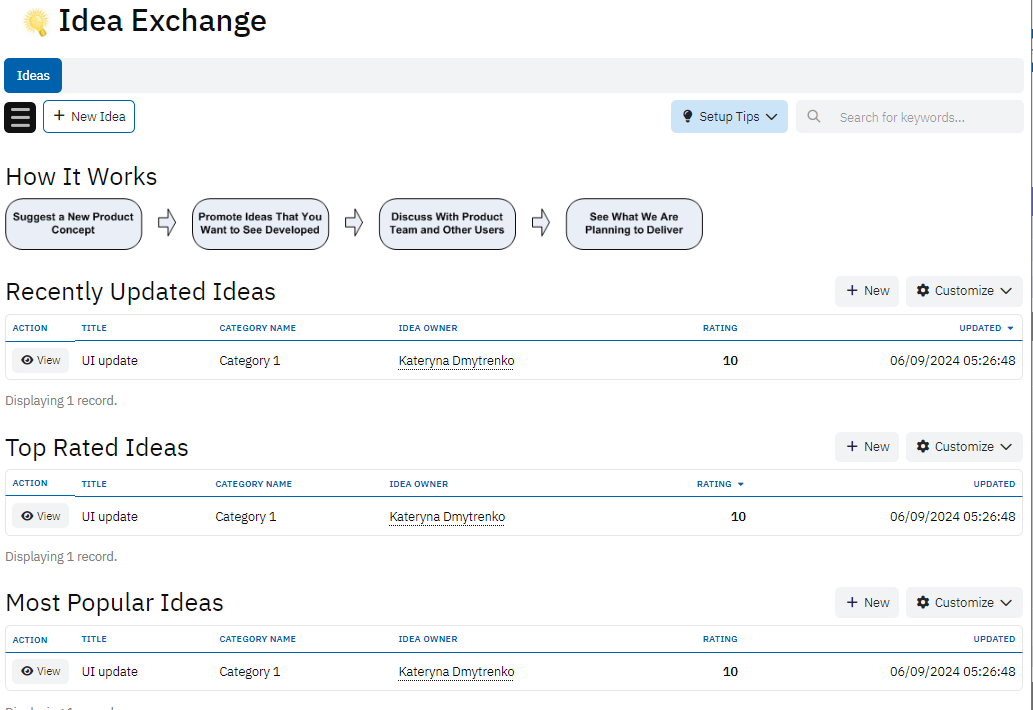Click the Idea Exchange lightbulb logo
This screenshot has height=710, width=1033.
click(36, 22)
